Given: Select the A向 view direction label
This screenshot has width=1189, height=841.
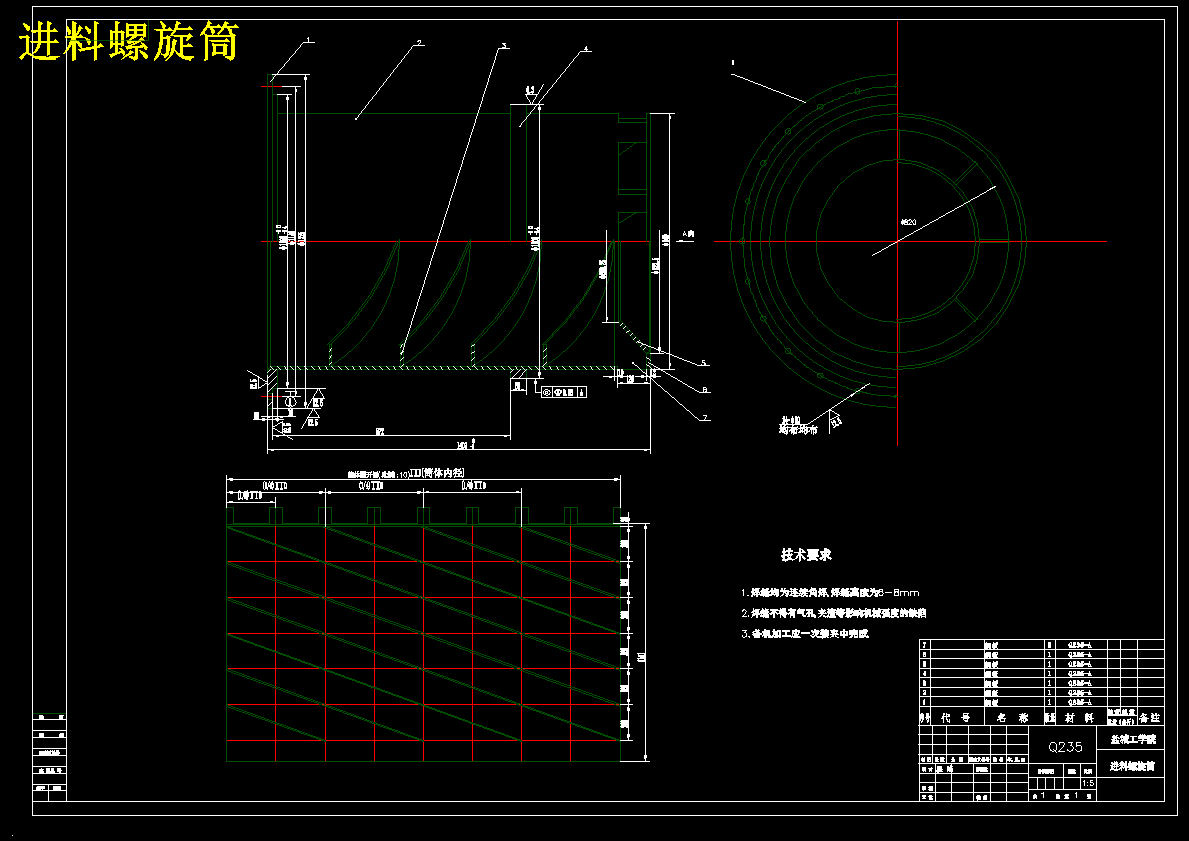Looking at the screenshot, I should tap(688, 234).
